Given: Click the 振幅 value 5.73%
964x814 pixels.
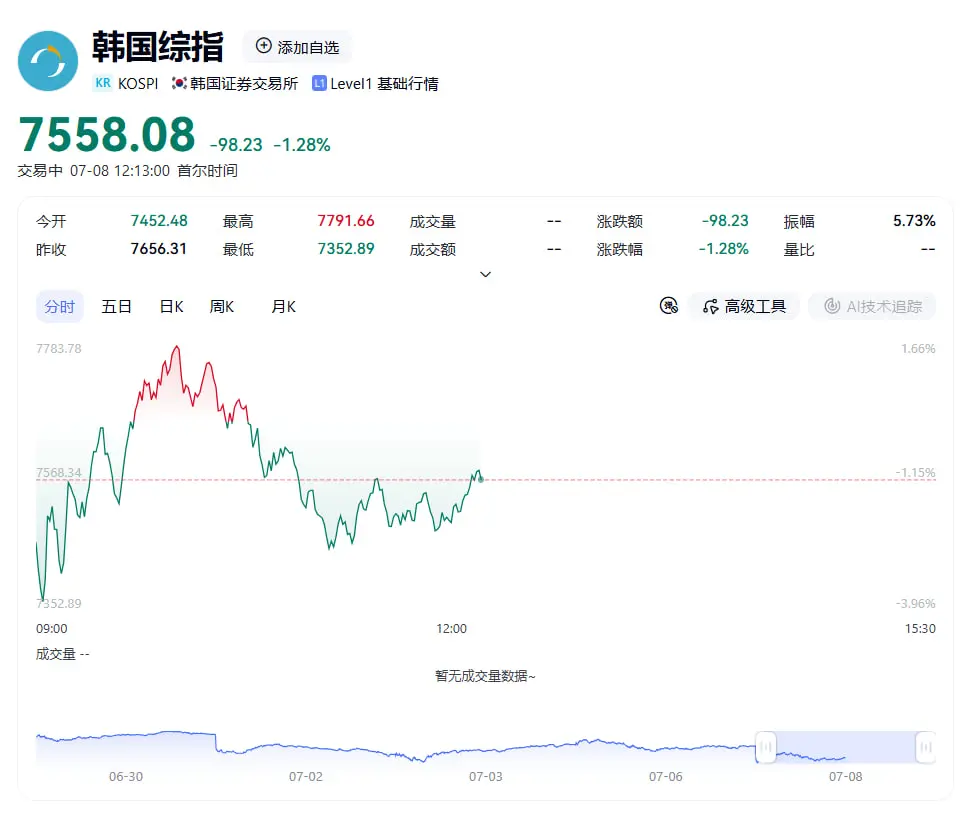Looking at the screenshot, I should [x=914, y=221].
